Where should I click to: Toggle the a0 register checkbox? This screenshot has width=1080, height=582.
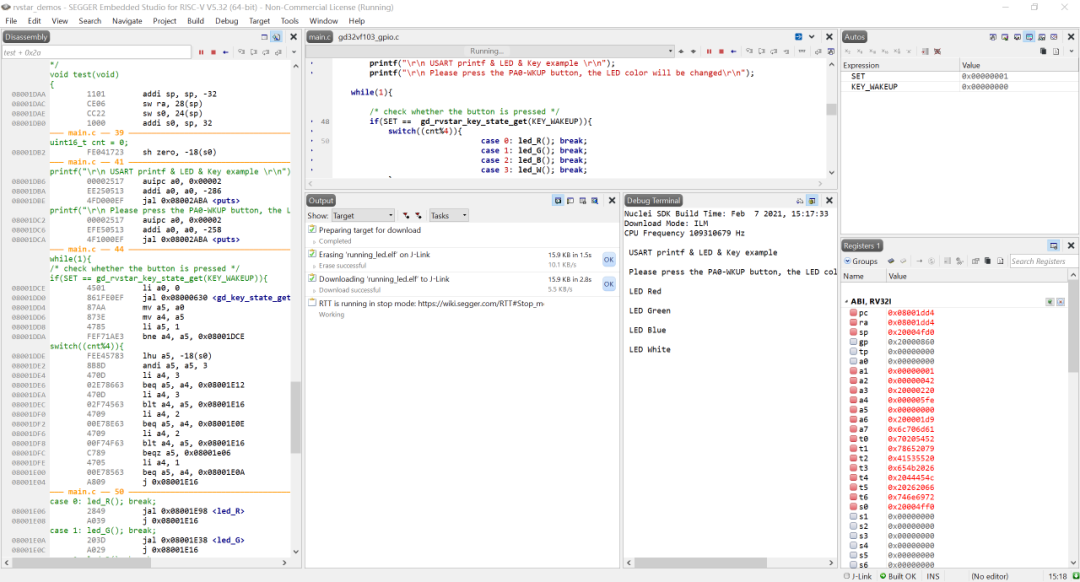853,361
